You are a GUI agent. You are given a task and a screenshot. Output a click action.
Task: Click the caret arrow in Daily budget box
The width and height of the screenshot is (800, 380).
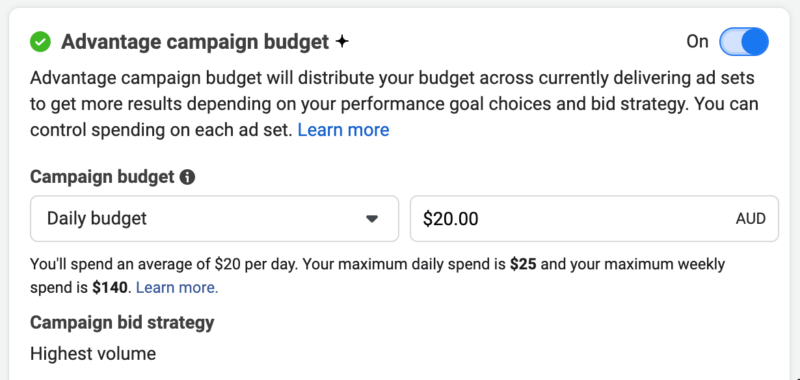click(372, 219)
